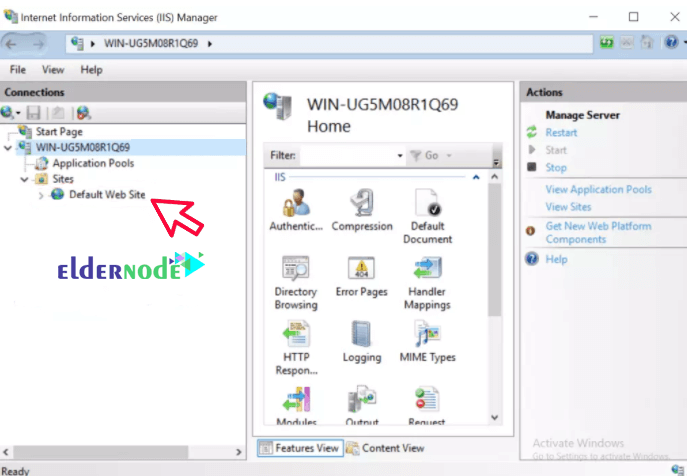Open the Filter dropdown arrow

pos(400,156)
